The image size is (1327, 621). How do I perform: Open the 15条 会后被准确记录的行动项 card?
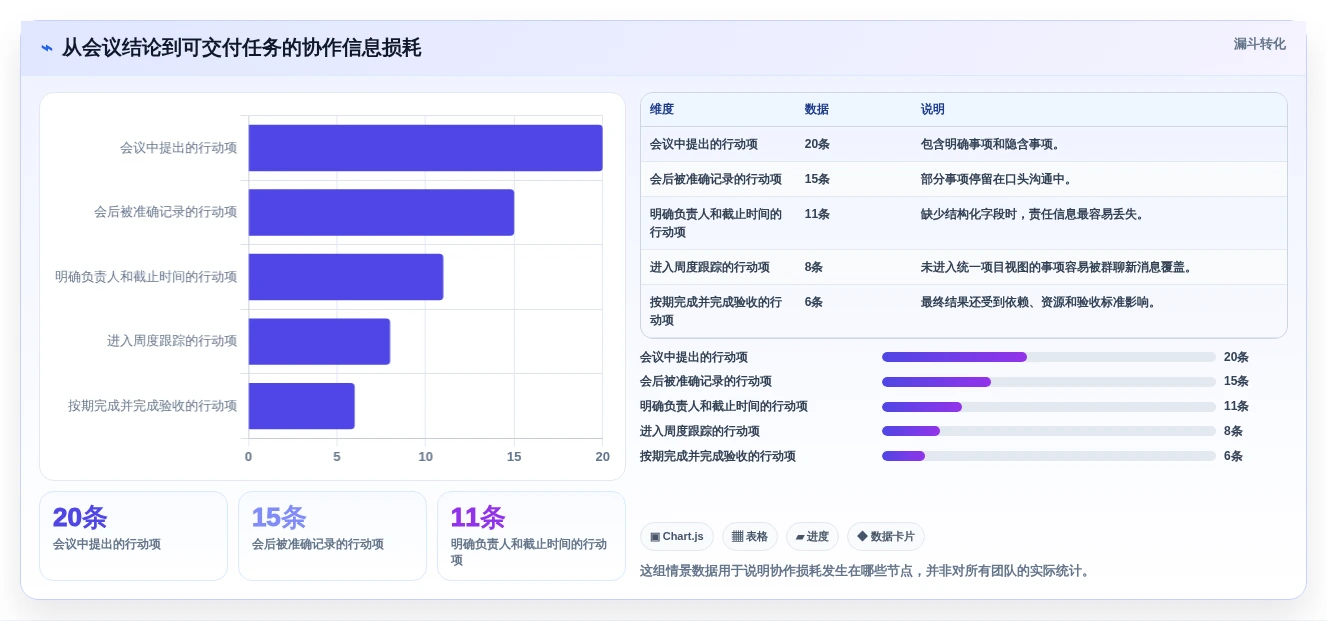332,535
